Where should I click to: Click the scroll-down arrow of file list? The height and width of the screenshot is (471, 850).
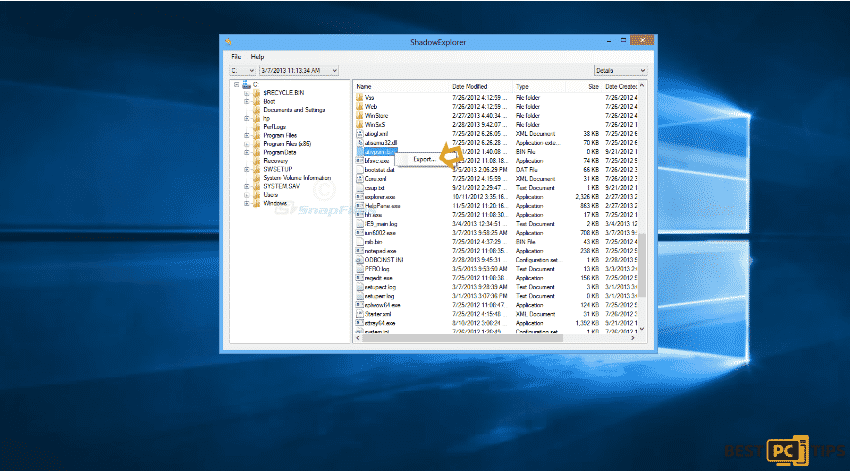pyautogui.click(x=642, y=329)
